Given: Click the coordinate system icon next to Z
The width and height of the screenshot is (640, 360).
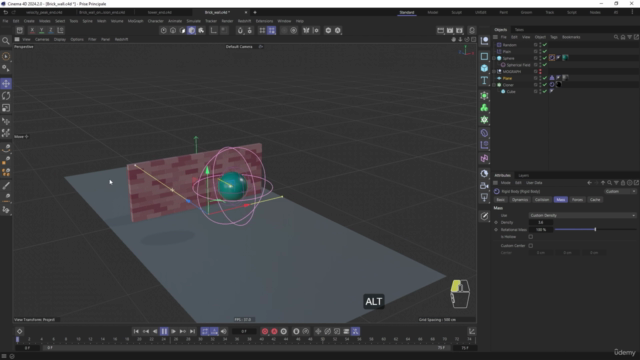Looking at the screenshot, I should (60, 30).
